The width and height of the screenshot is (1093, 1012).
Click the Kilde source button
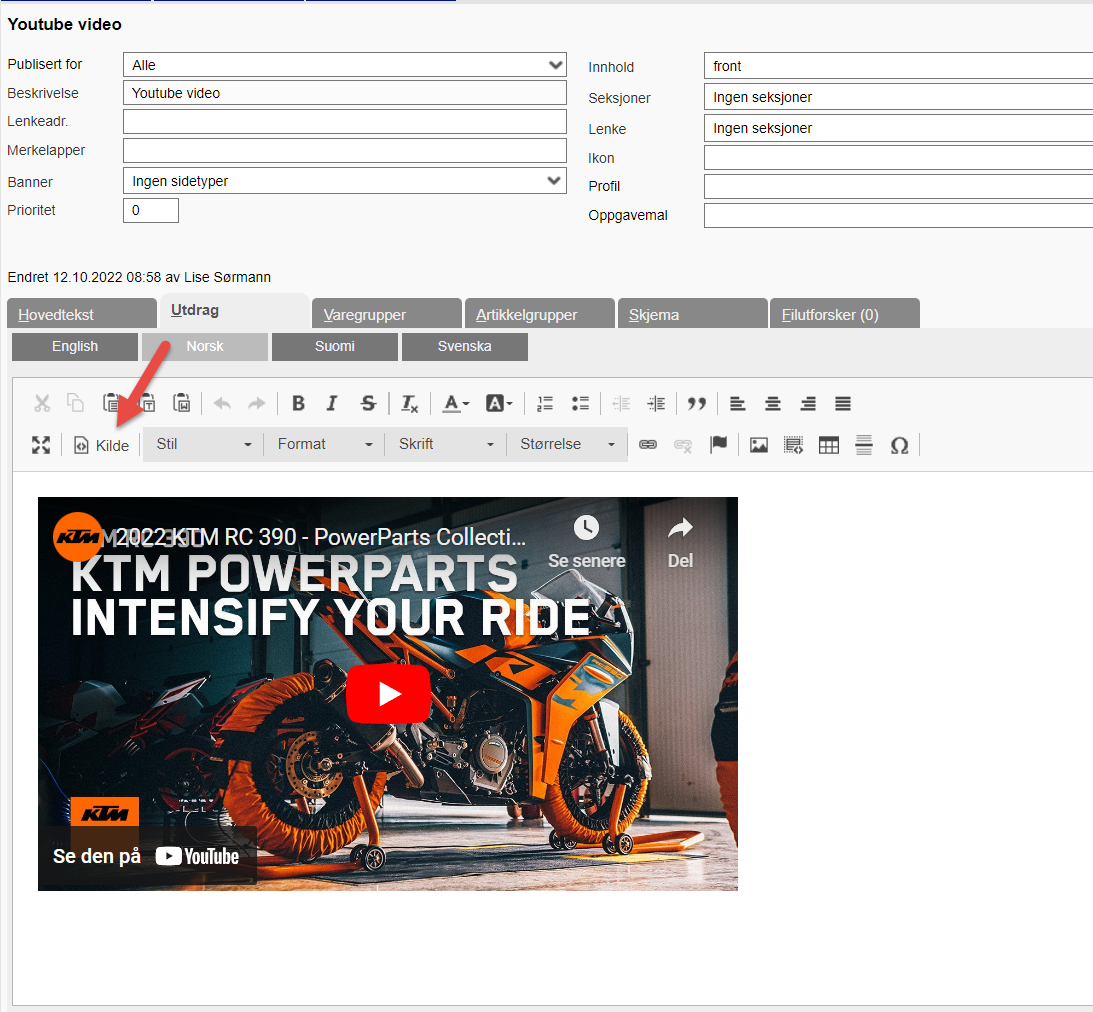(x=102, y=445)
